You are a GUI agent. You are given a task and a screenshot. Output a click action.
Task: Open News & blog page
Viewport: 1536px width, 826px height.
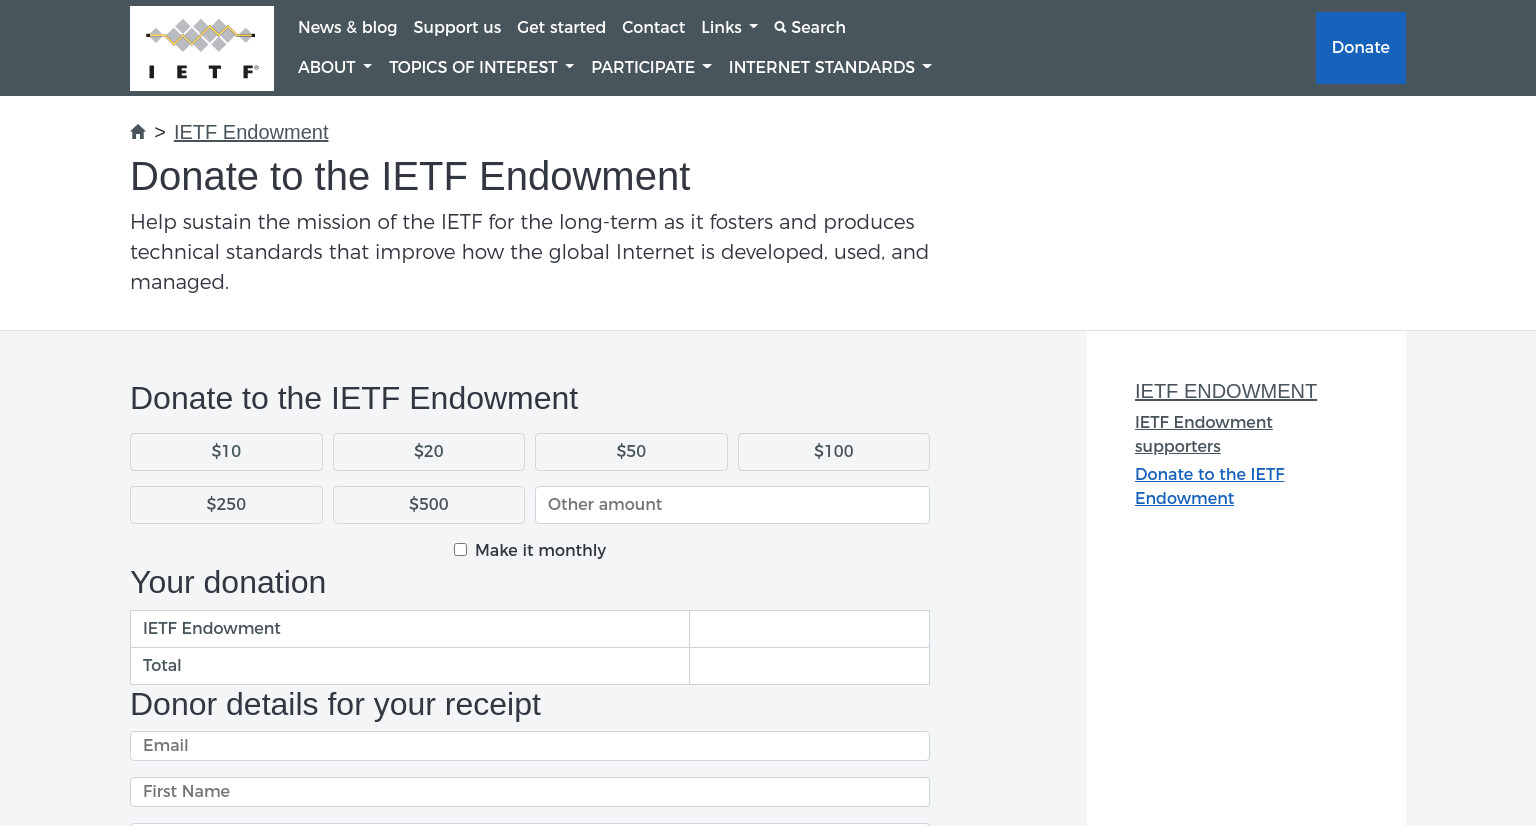click(347, 27)
